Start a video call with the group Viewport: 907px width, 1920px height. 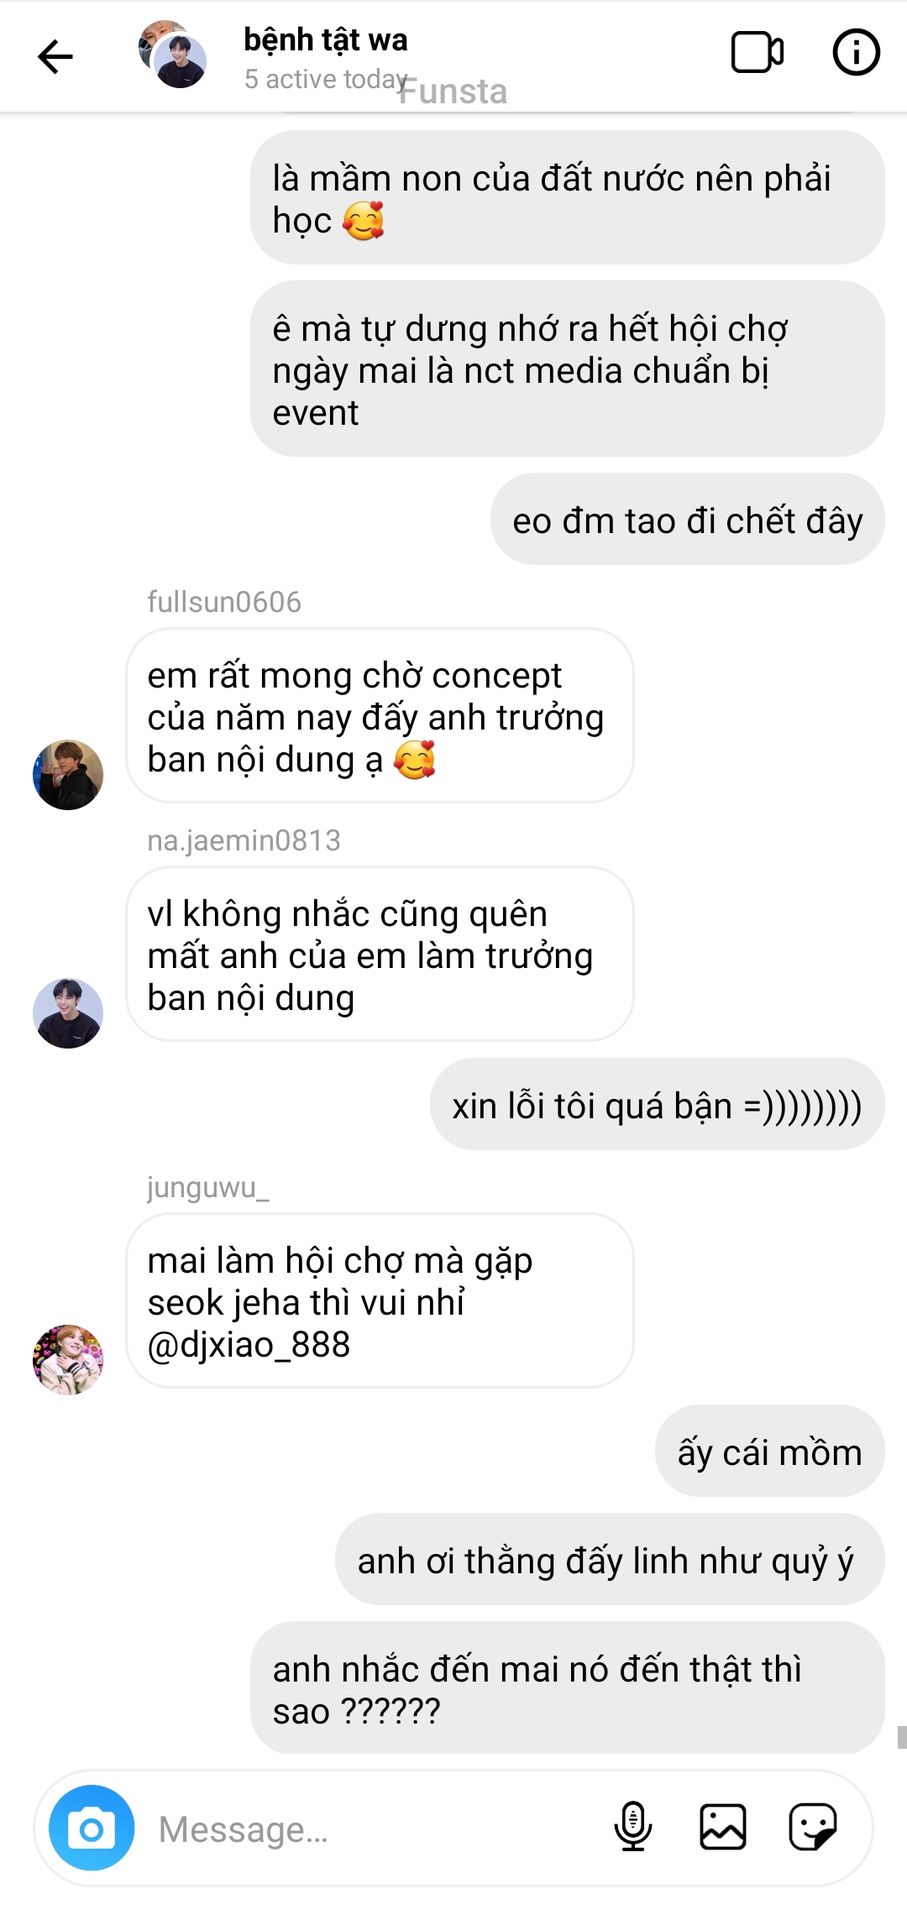(757, 53)
